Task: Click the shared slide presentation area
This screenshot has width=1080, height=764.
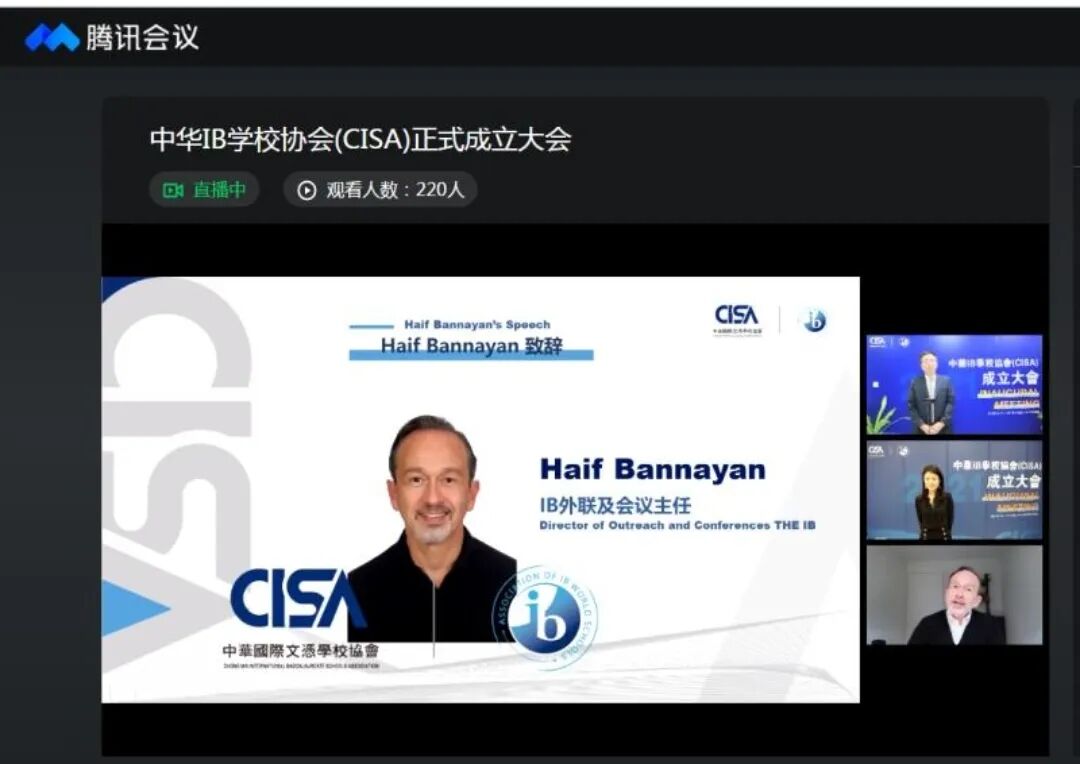Action: pyautogui.click(x=480, y=490)
